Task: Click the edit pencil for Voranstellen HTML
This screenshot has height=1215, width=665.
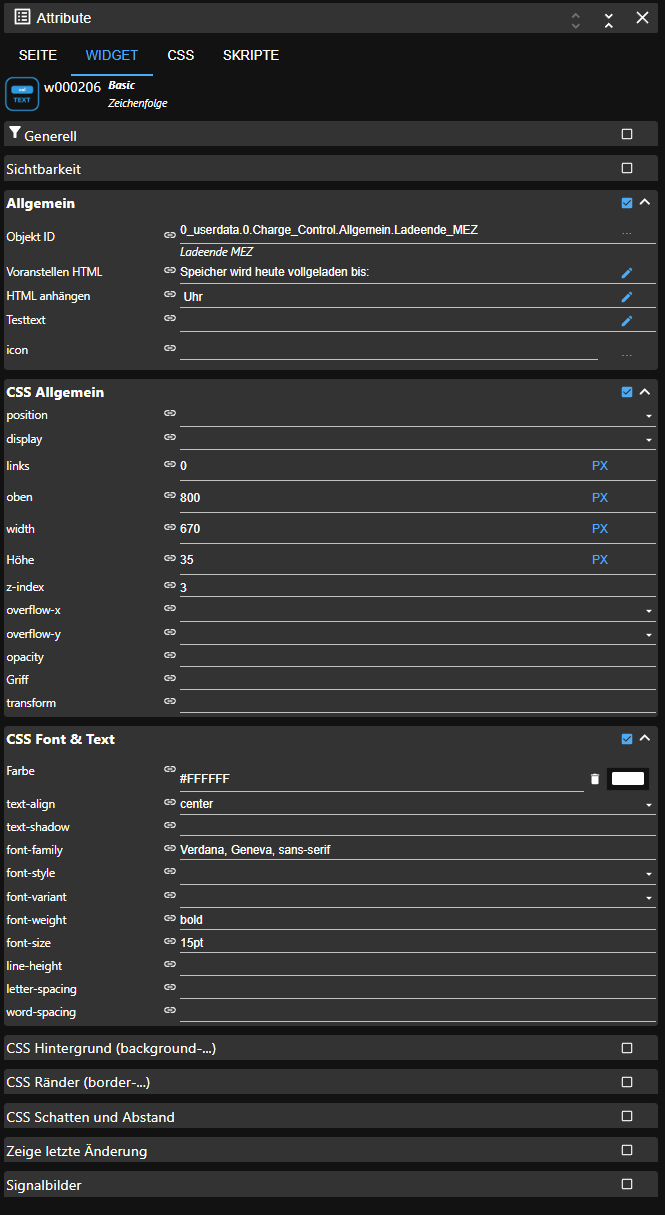Action: click(x=627, y=272)
